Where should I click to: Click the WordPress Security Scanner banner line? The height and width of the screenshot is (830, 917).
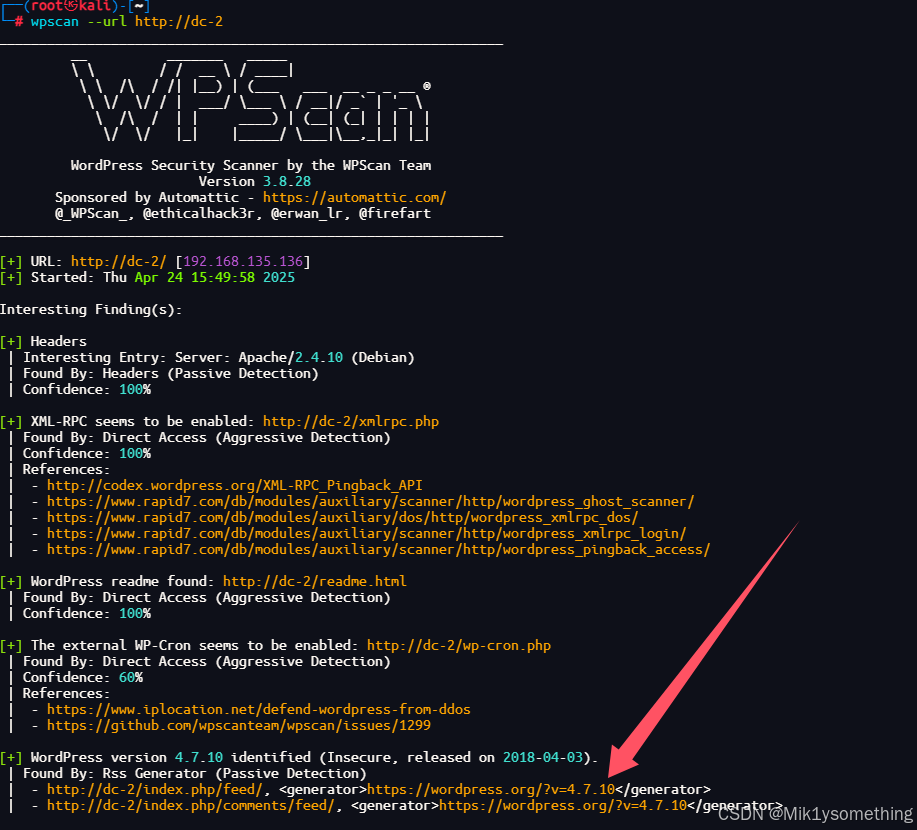click(251, 166)
